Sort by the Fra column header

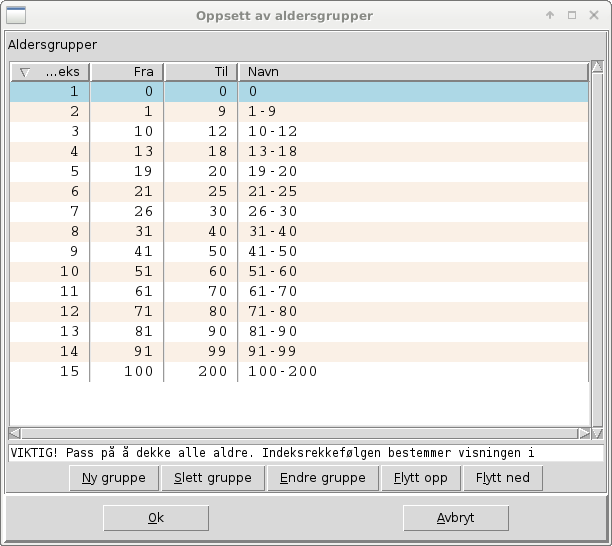coord(127,72)
